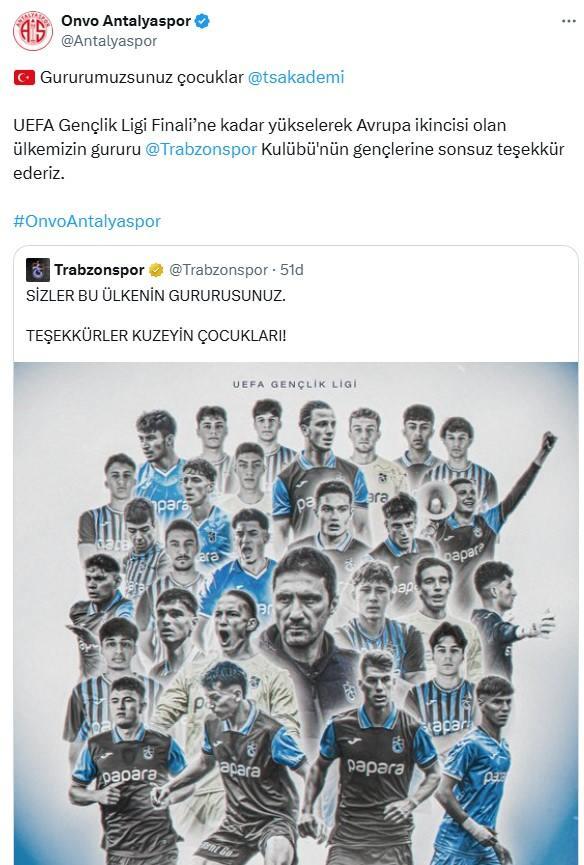The height and width of the screenshot is (865, 584).
Task: Click the blue verified badge beside Onvo Antalyaspor
Action: pos(202,22)
